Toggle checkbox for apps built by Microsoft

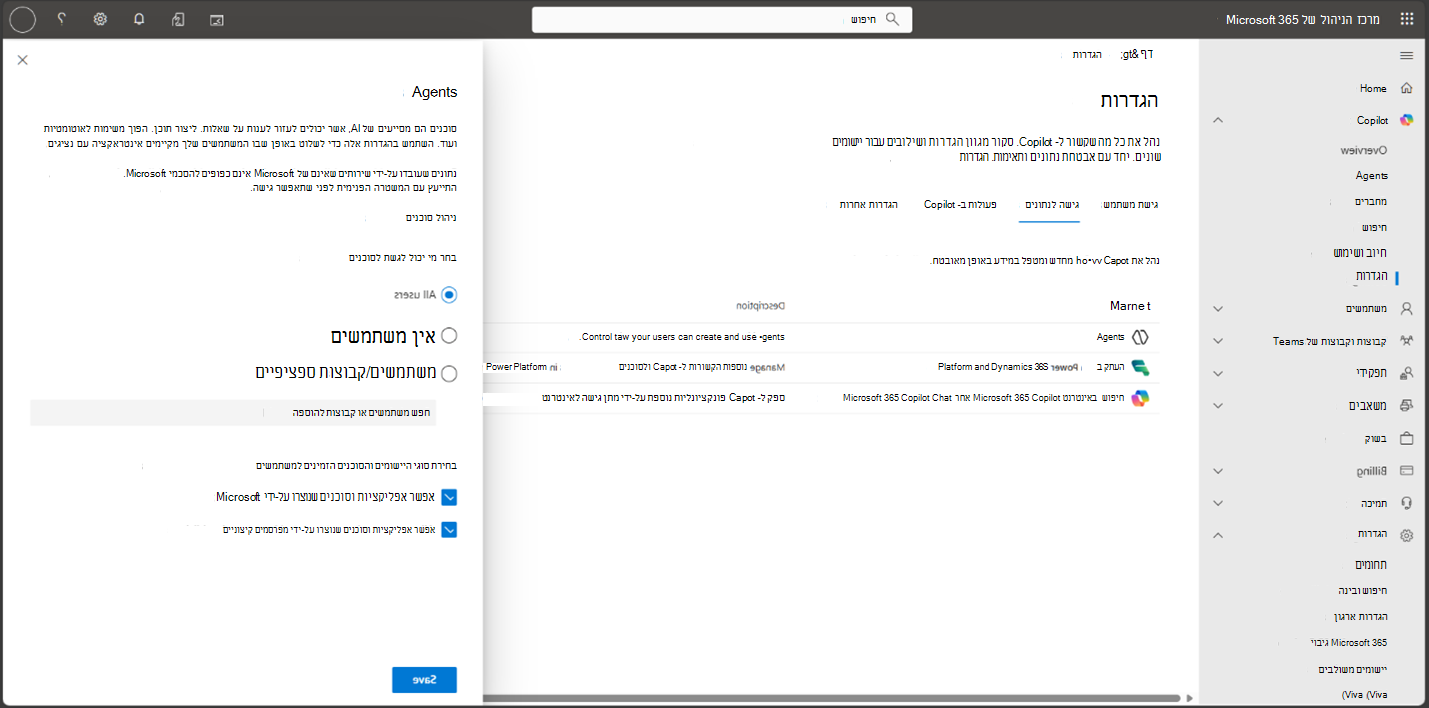(449, 497)
